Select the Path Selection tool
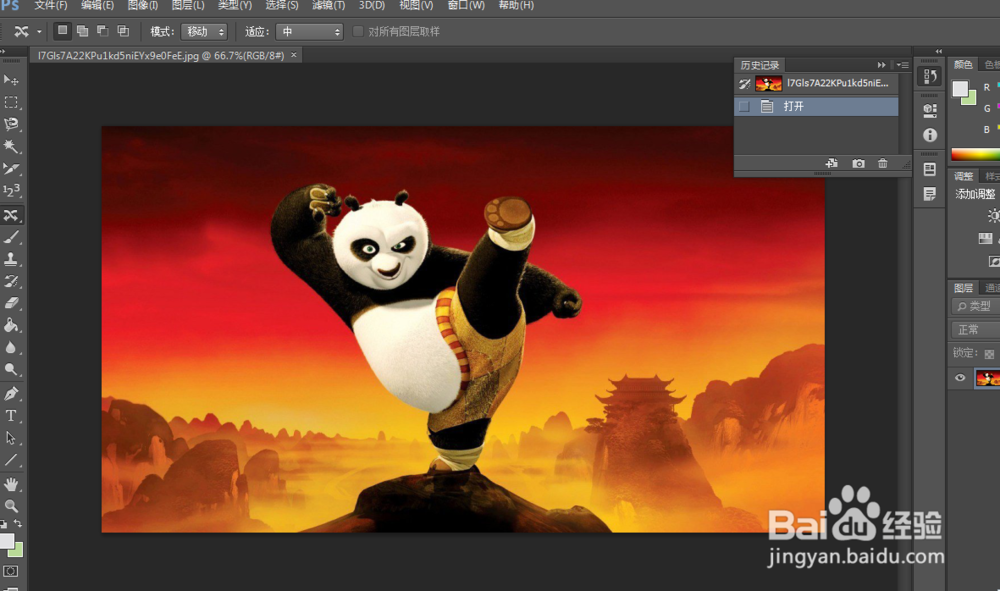 pyautogui.click(x=11, y=437)
